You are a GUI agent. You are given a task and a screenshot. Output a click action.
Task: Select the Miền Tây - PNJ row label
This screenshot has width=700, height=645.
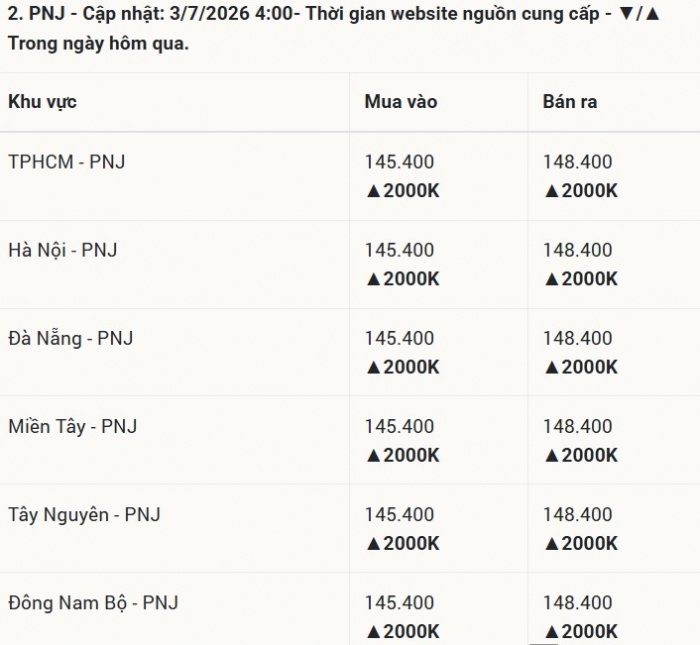[x=72, y=426]
